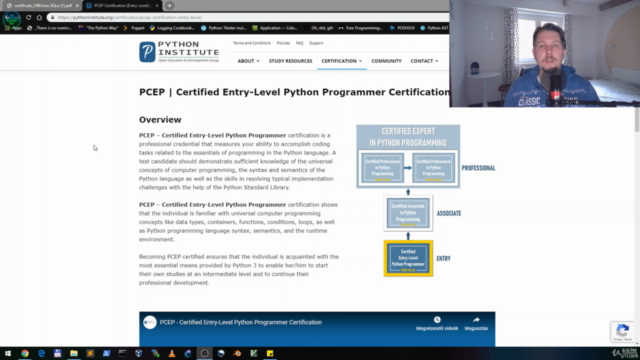Open the COMMUNITY menu item
This screenshot has height=360, width=640.
387,61
